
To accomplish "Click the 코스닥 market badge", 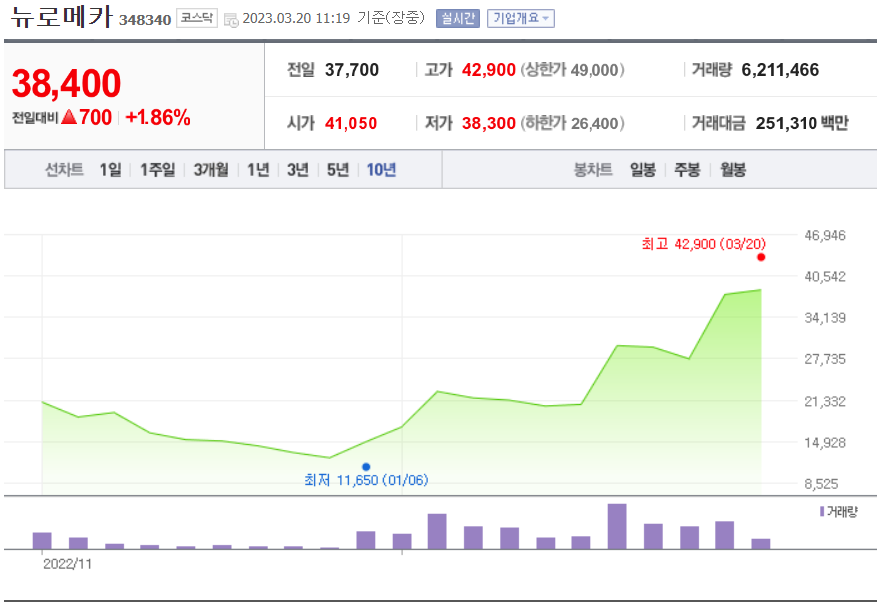I will [x=197, y=18].
